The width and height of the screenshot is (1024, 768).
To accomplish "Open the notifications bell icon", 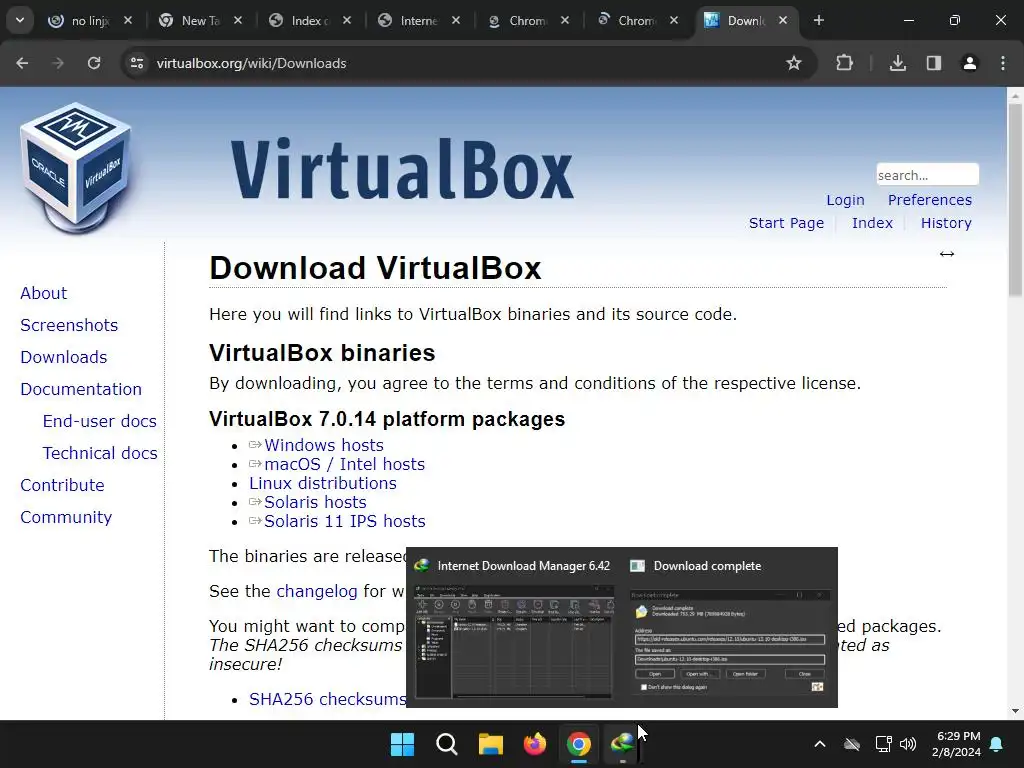I will tap(997, 744).
